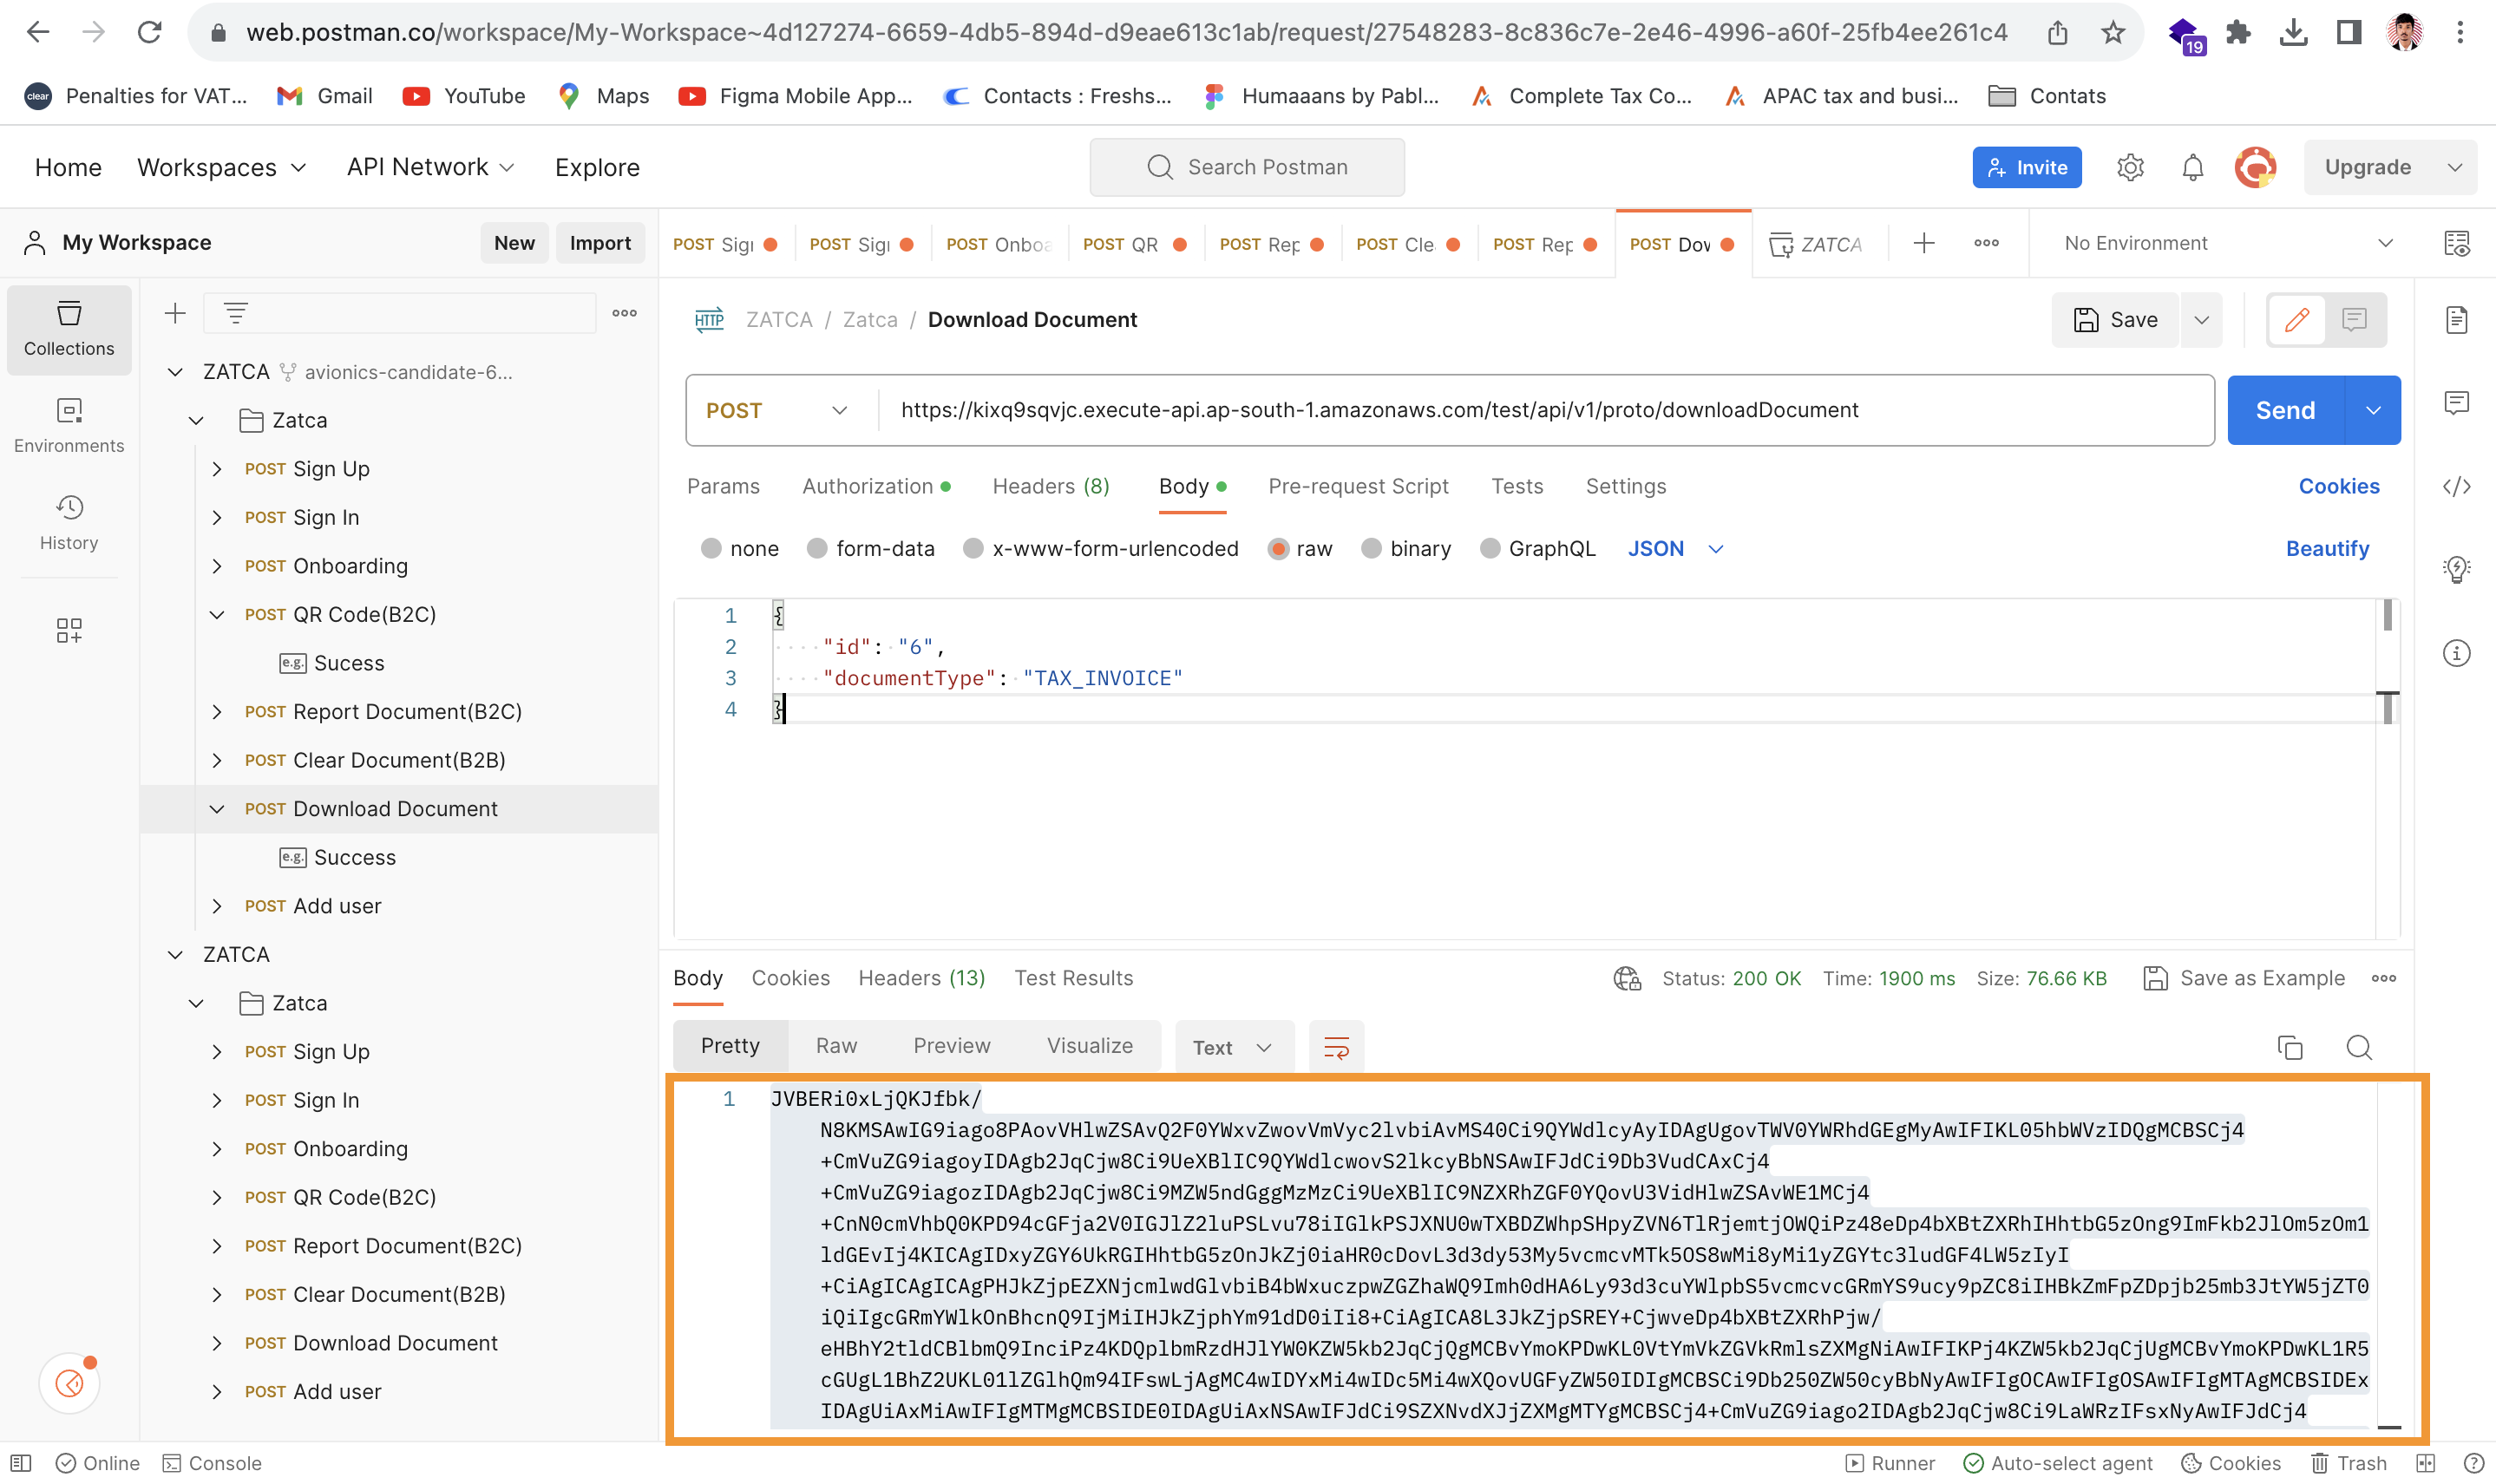Viewport: 2496px width, 1484px height.
Task: Open the Console from the status bar
Action: point(212,1462)
